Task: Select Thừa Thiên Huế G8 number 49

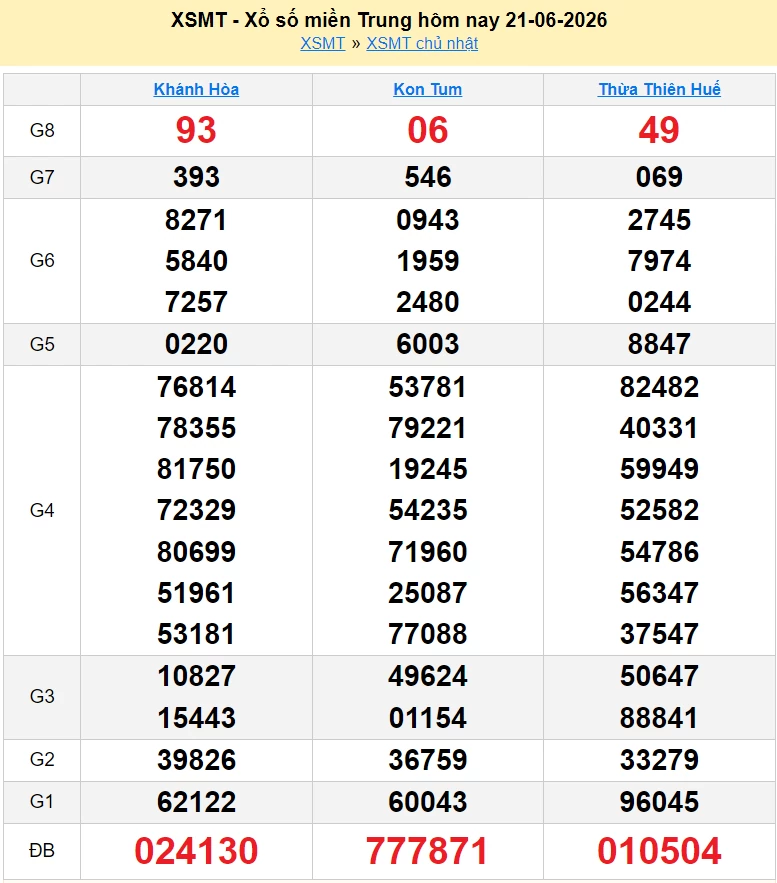Action: coord(659,130)
